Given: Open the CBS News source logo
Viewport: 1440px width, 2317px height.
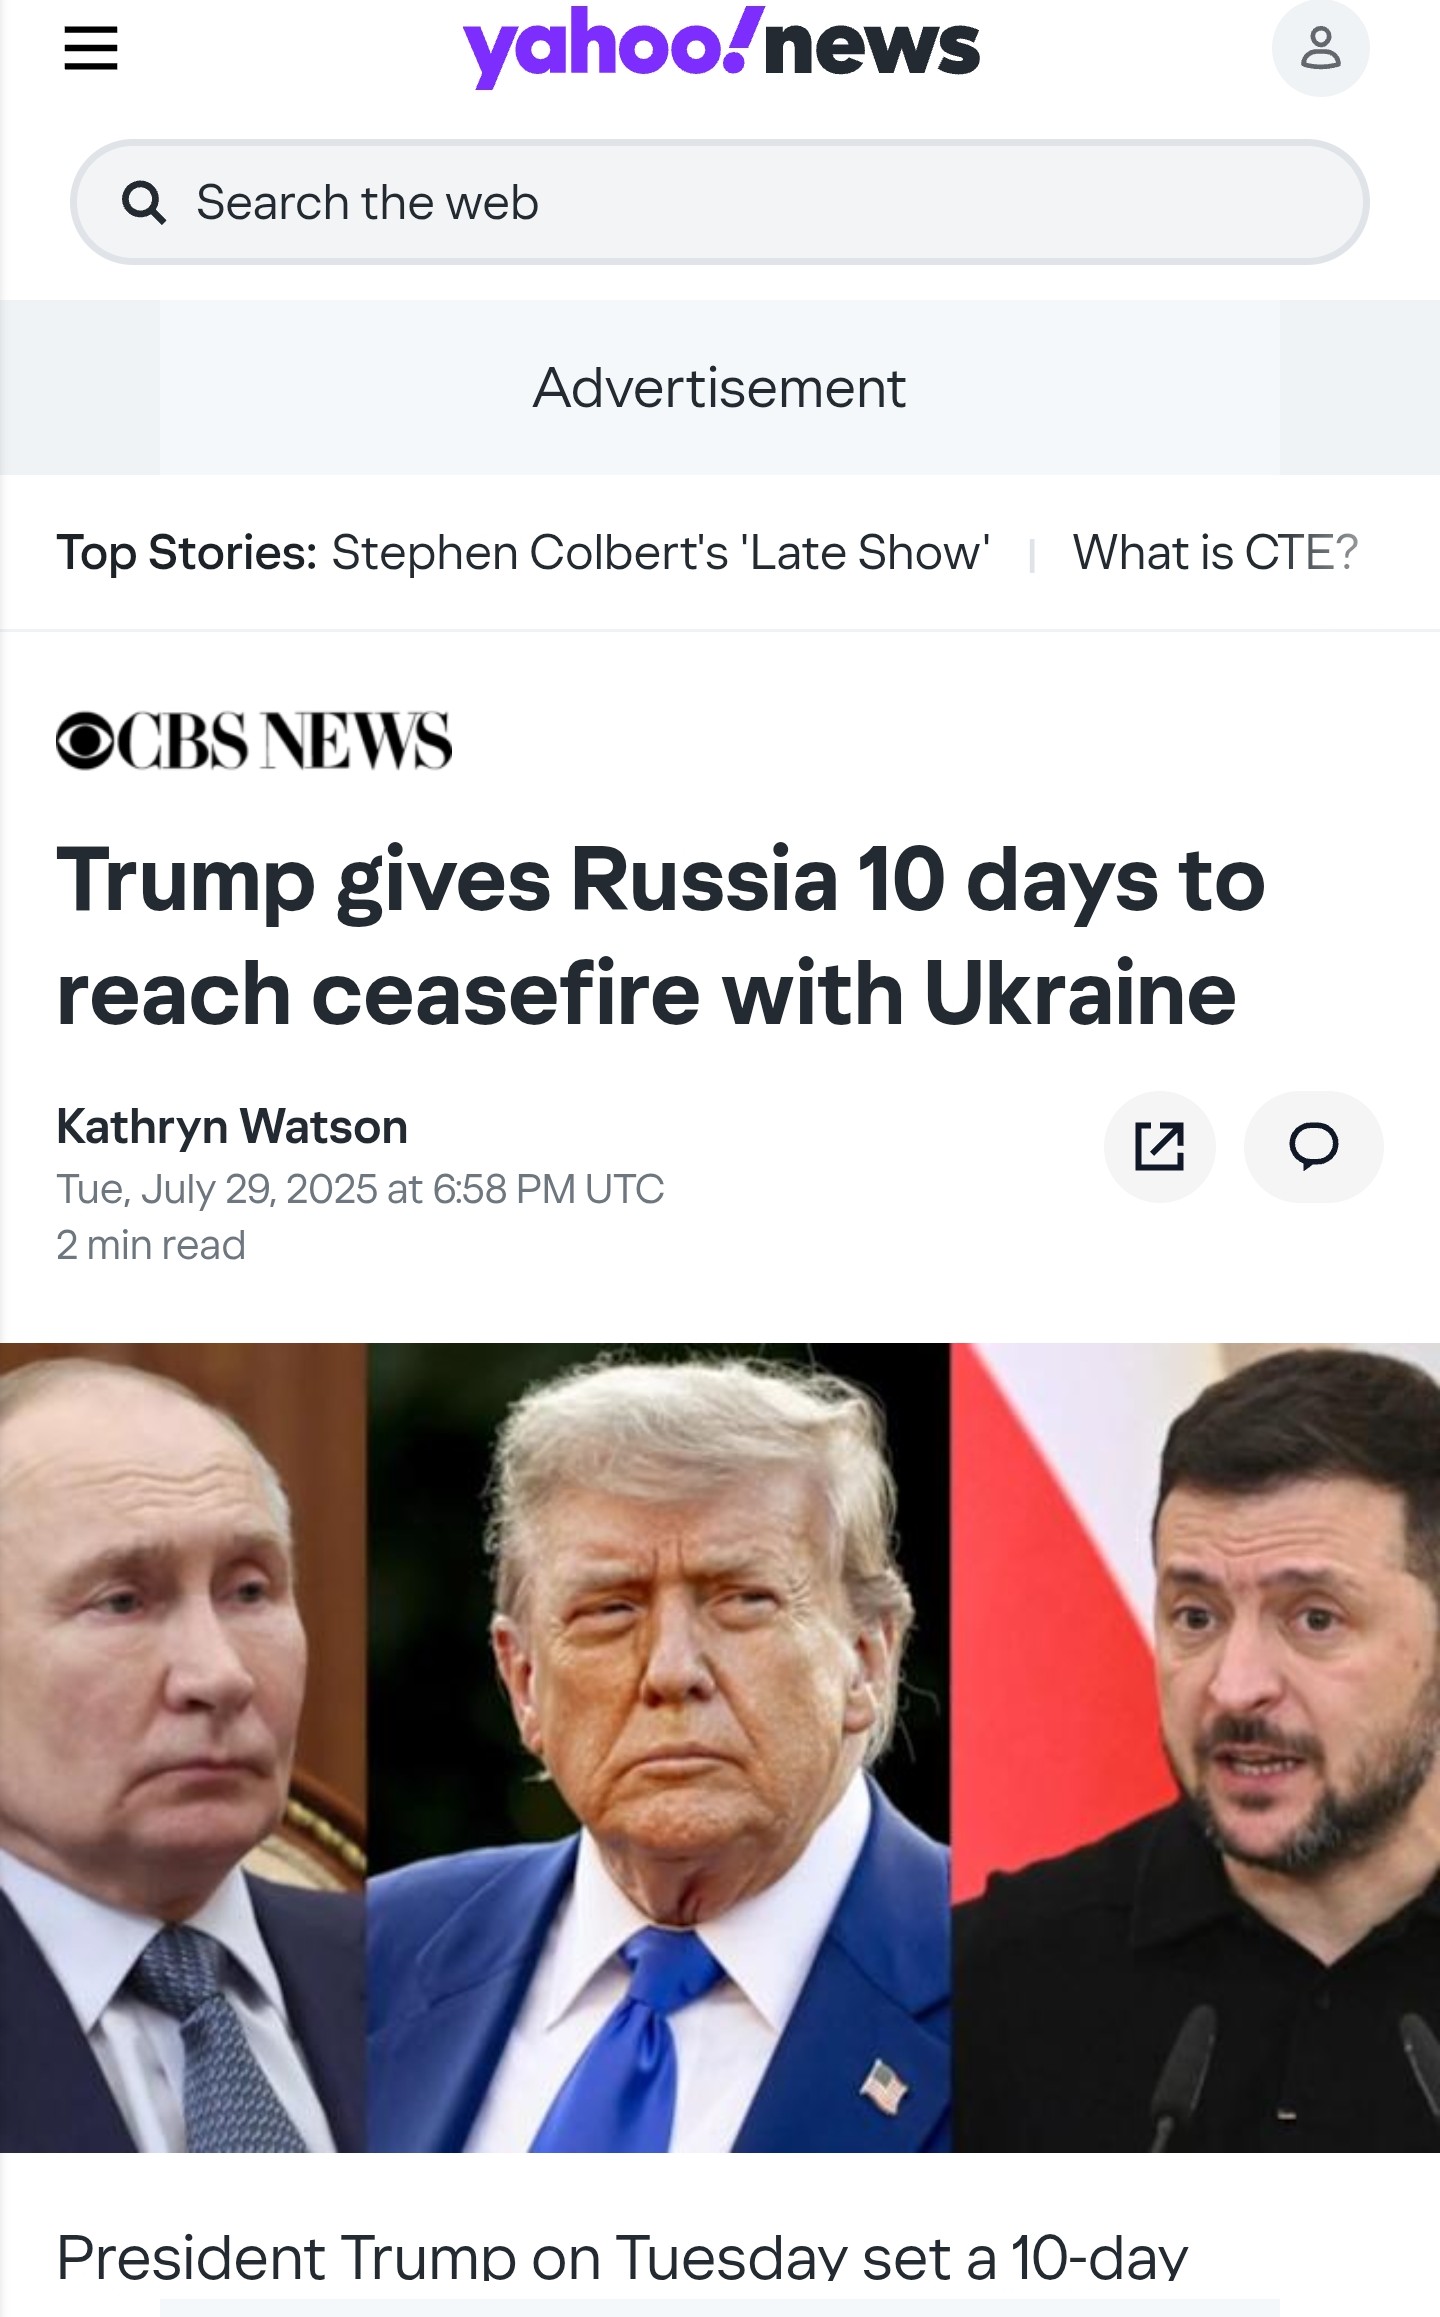Looking at the screenshot, I should tap(254, 741).
